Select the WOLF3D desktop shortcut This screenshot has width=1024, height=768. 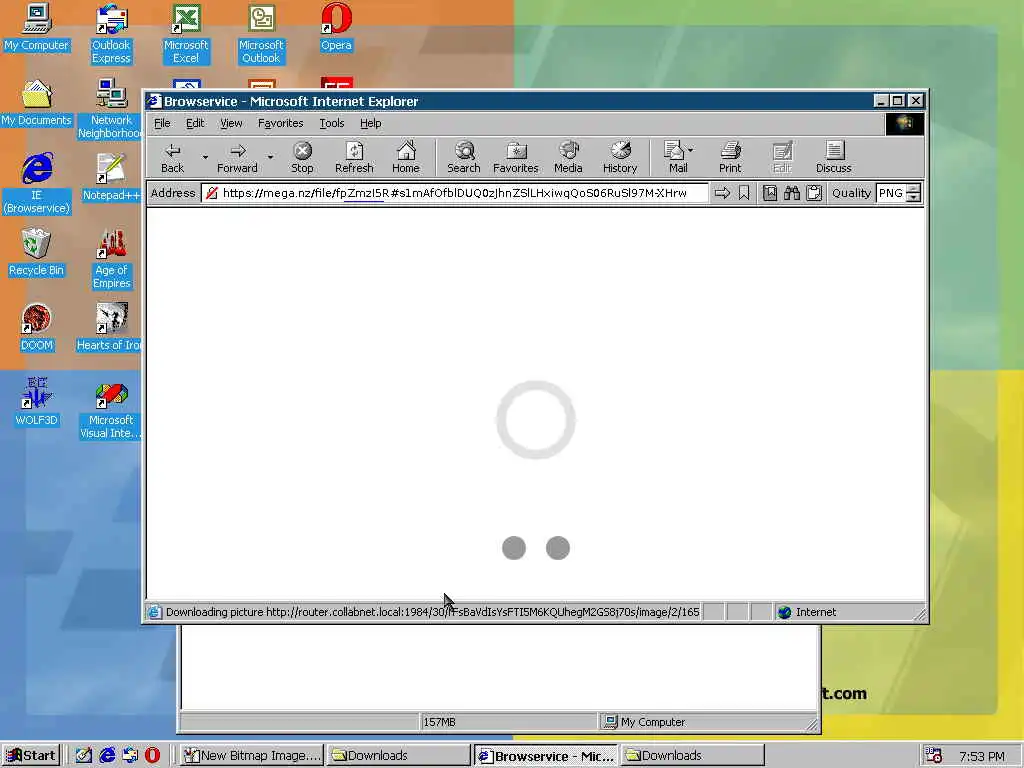(x=37, y=403)
